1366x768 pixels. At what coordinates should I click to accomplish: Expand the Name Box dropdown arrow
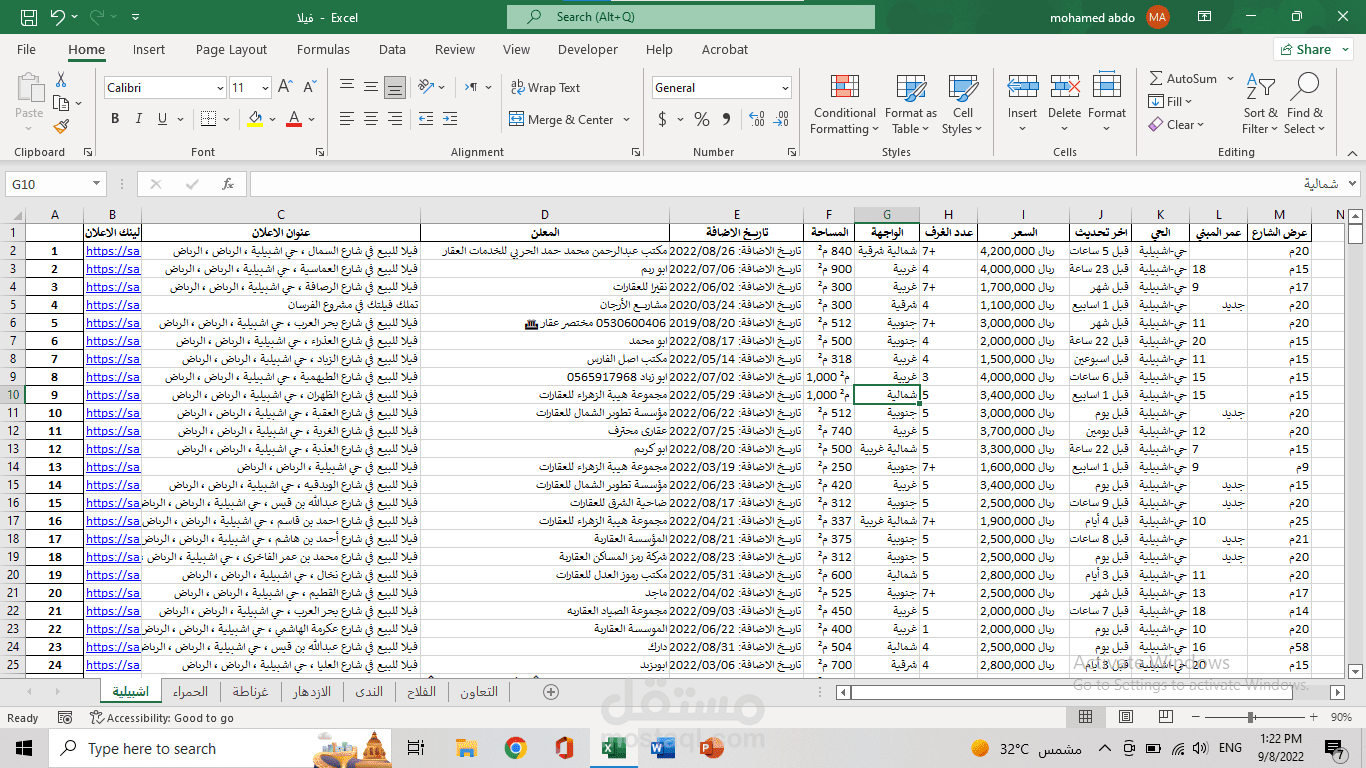[97, 184]
